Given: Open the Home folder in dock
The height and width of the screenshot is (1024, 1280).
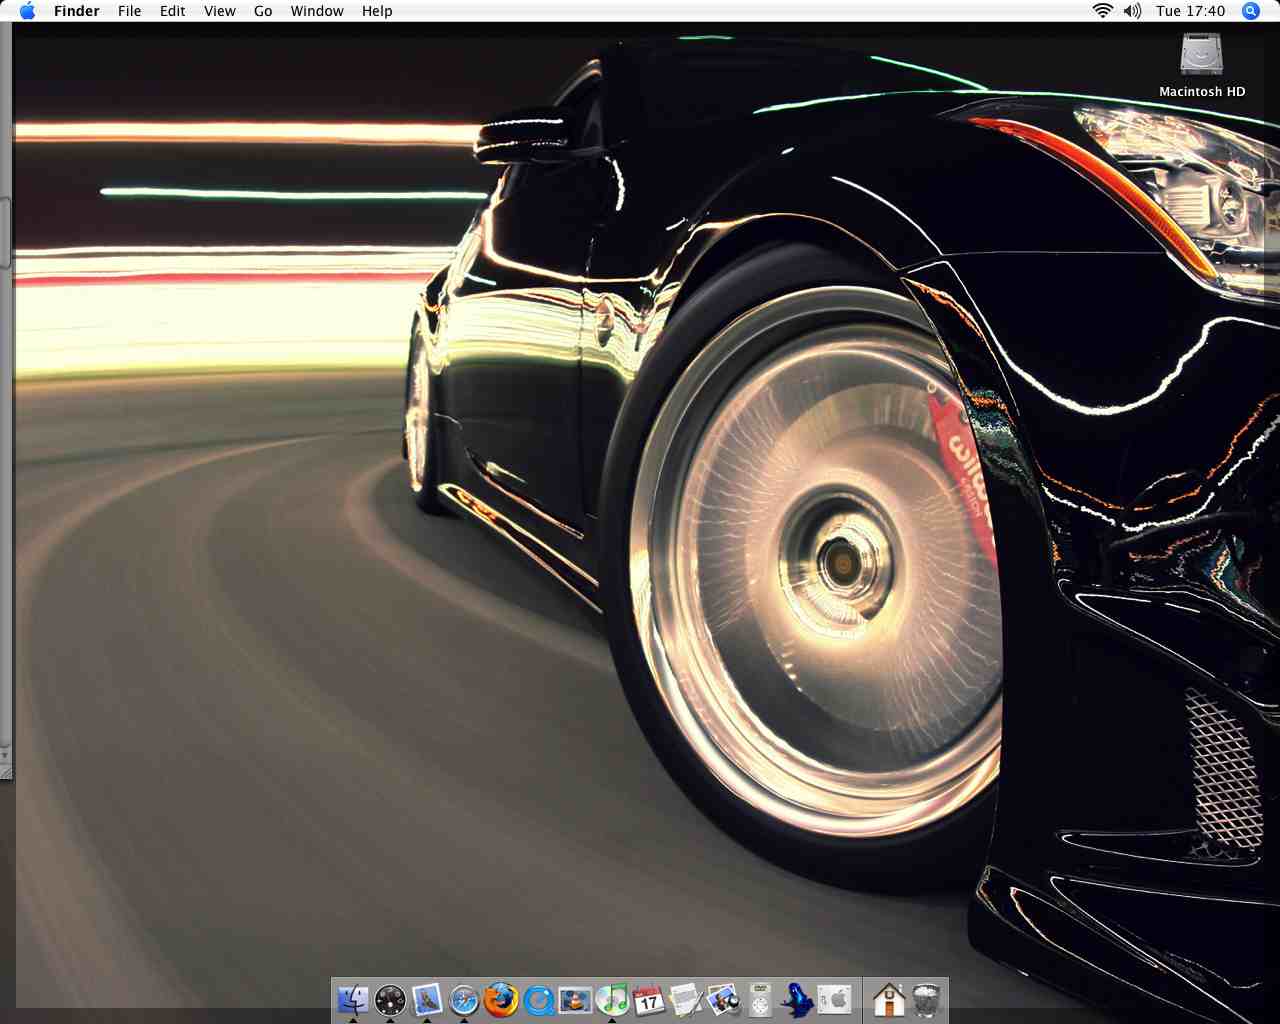Looking at the screenshot, I should coord(888,999).
